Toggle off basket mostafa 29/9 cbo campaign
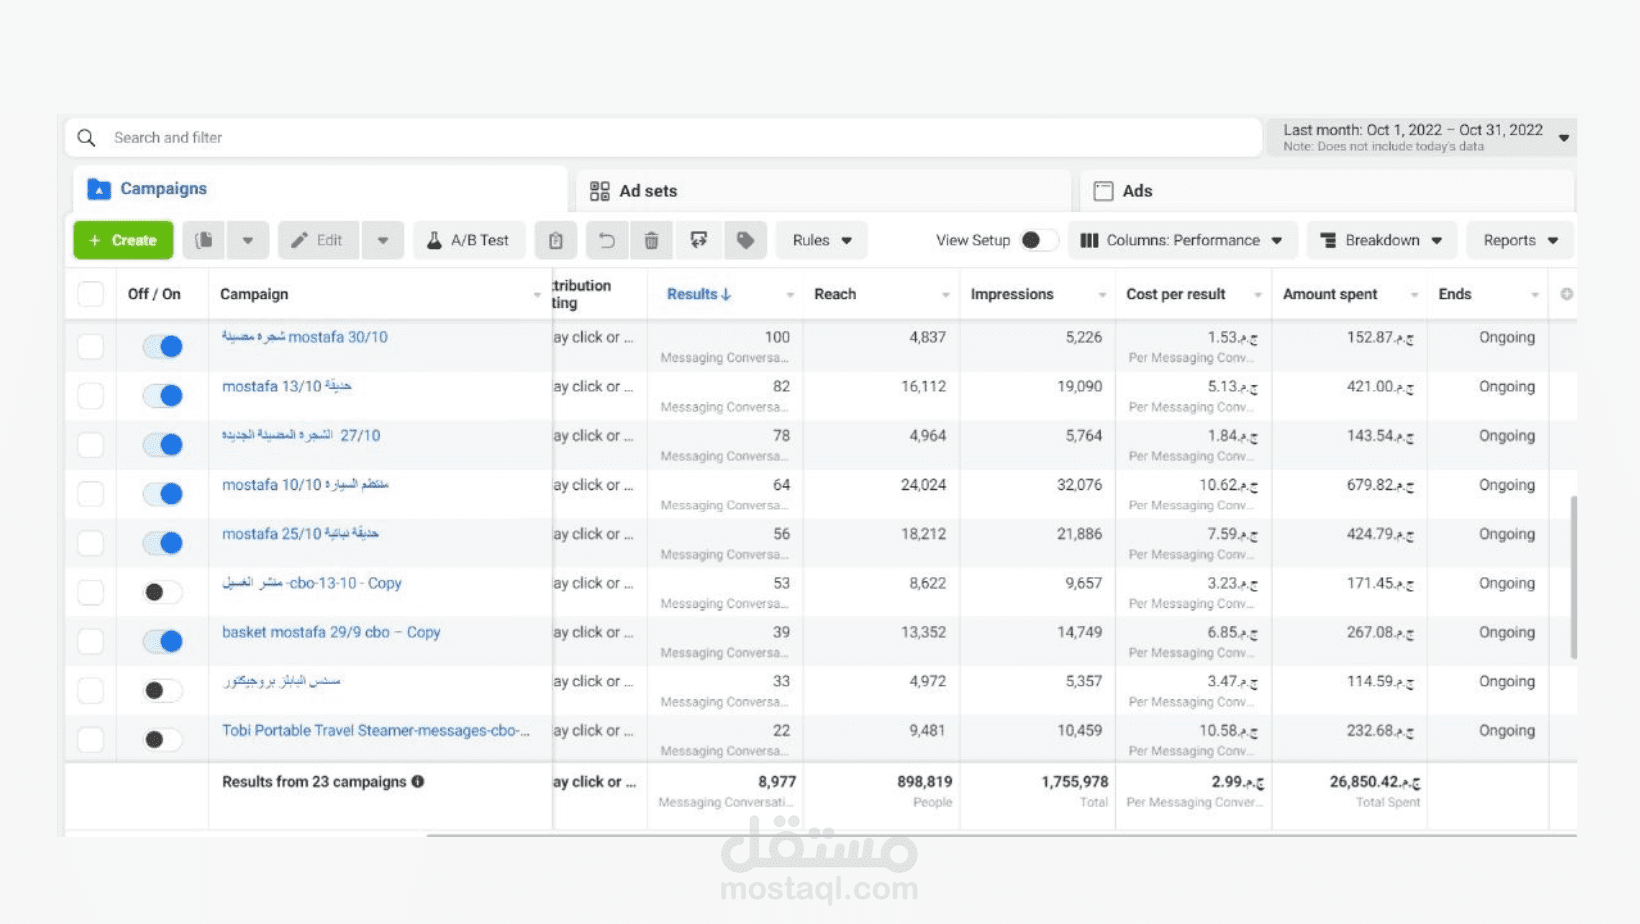Screen dimensions: 1640x924 click(x=162, y=641)
